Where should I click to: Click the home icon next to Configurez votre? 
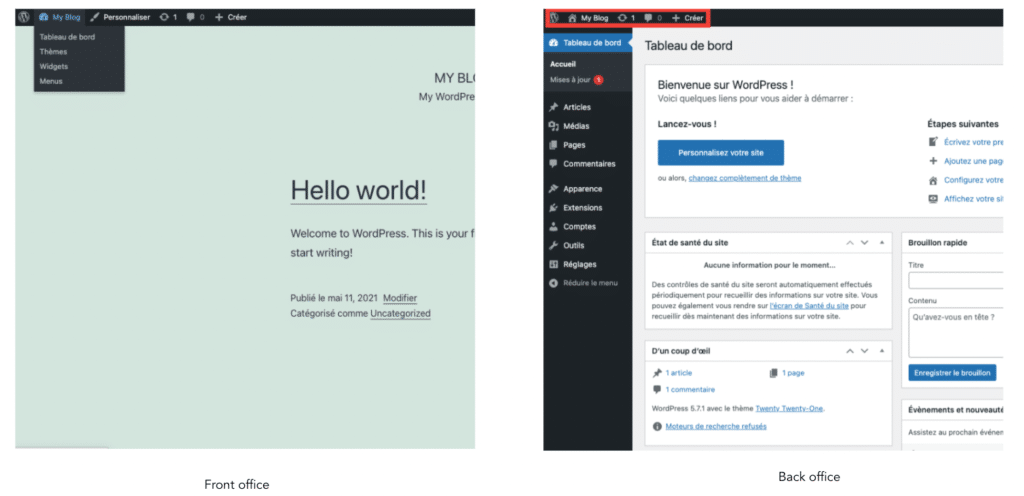(933, 180)
